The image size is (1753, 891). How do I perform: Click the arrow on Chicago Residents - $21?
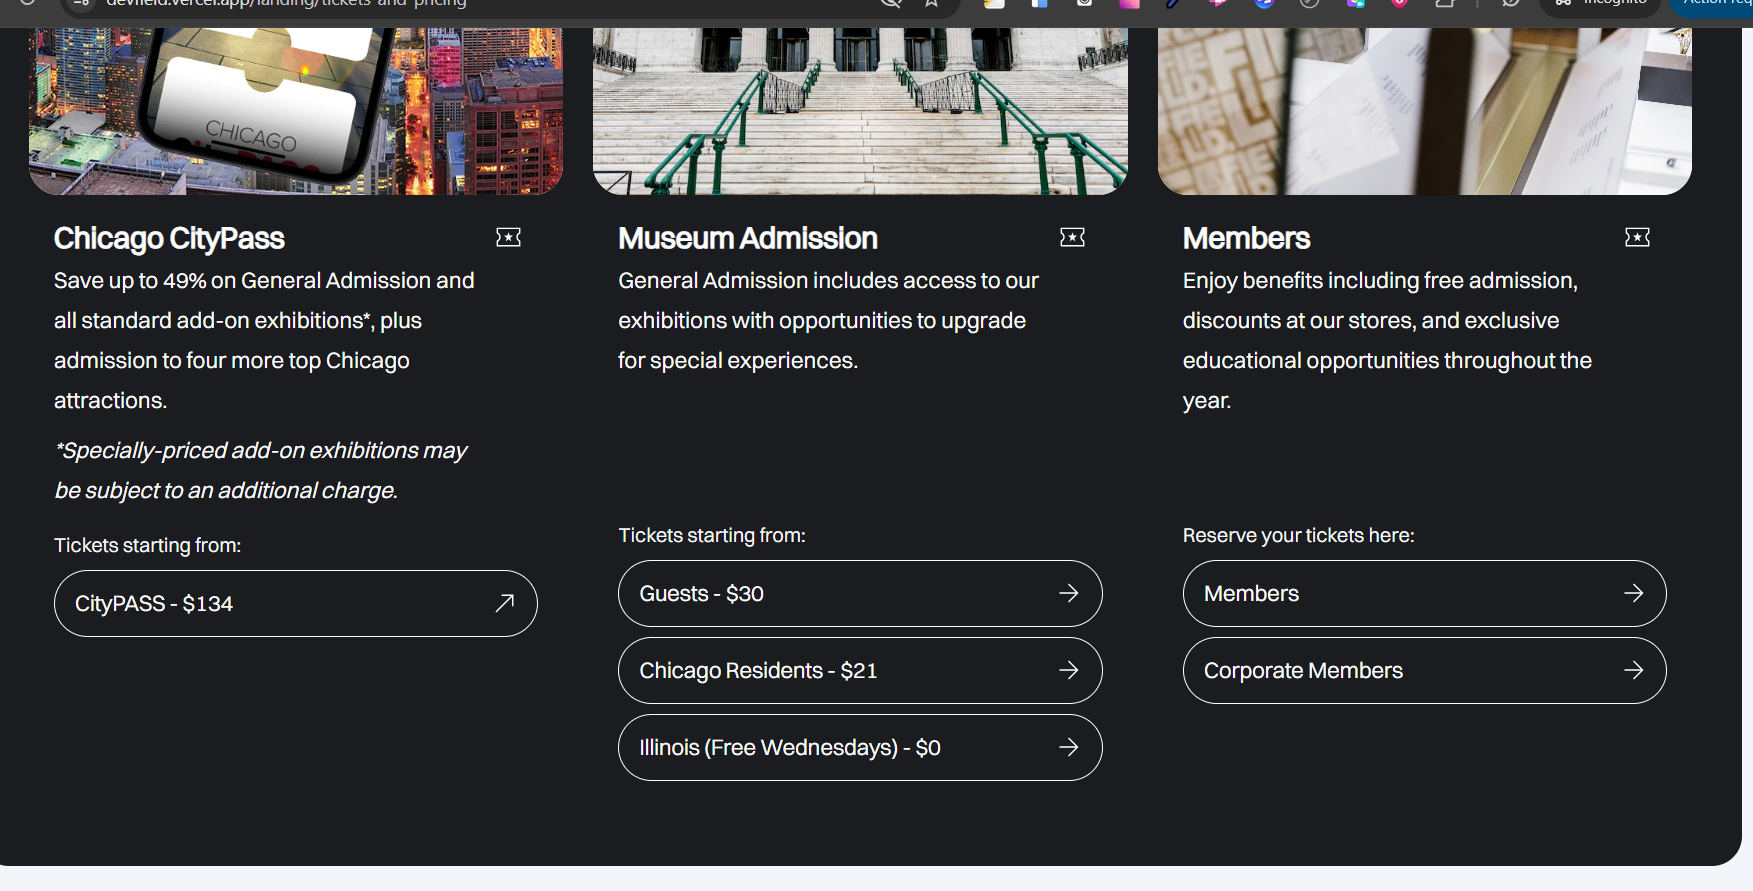tap(1068, 670)
